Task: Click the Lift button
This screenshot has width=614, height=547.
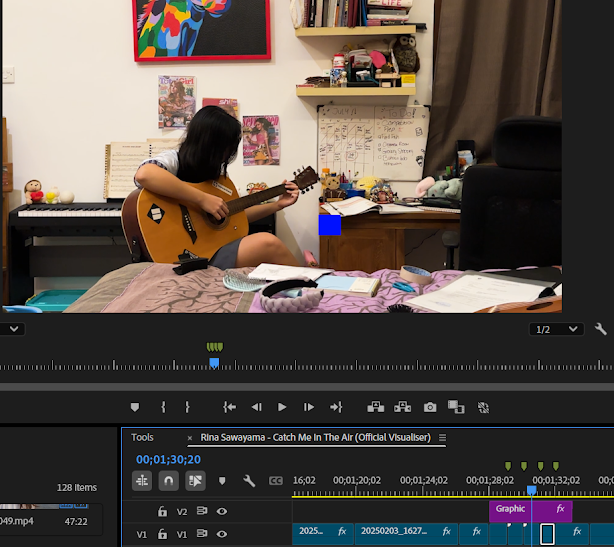Action: pos(376,407)
